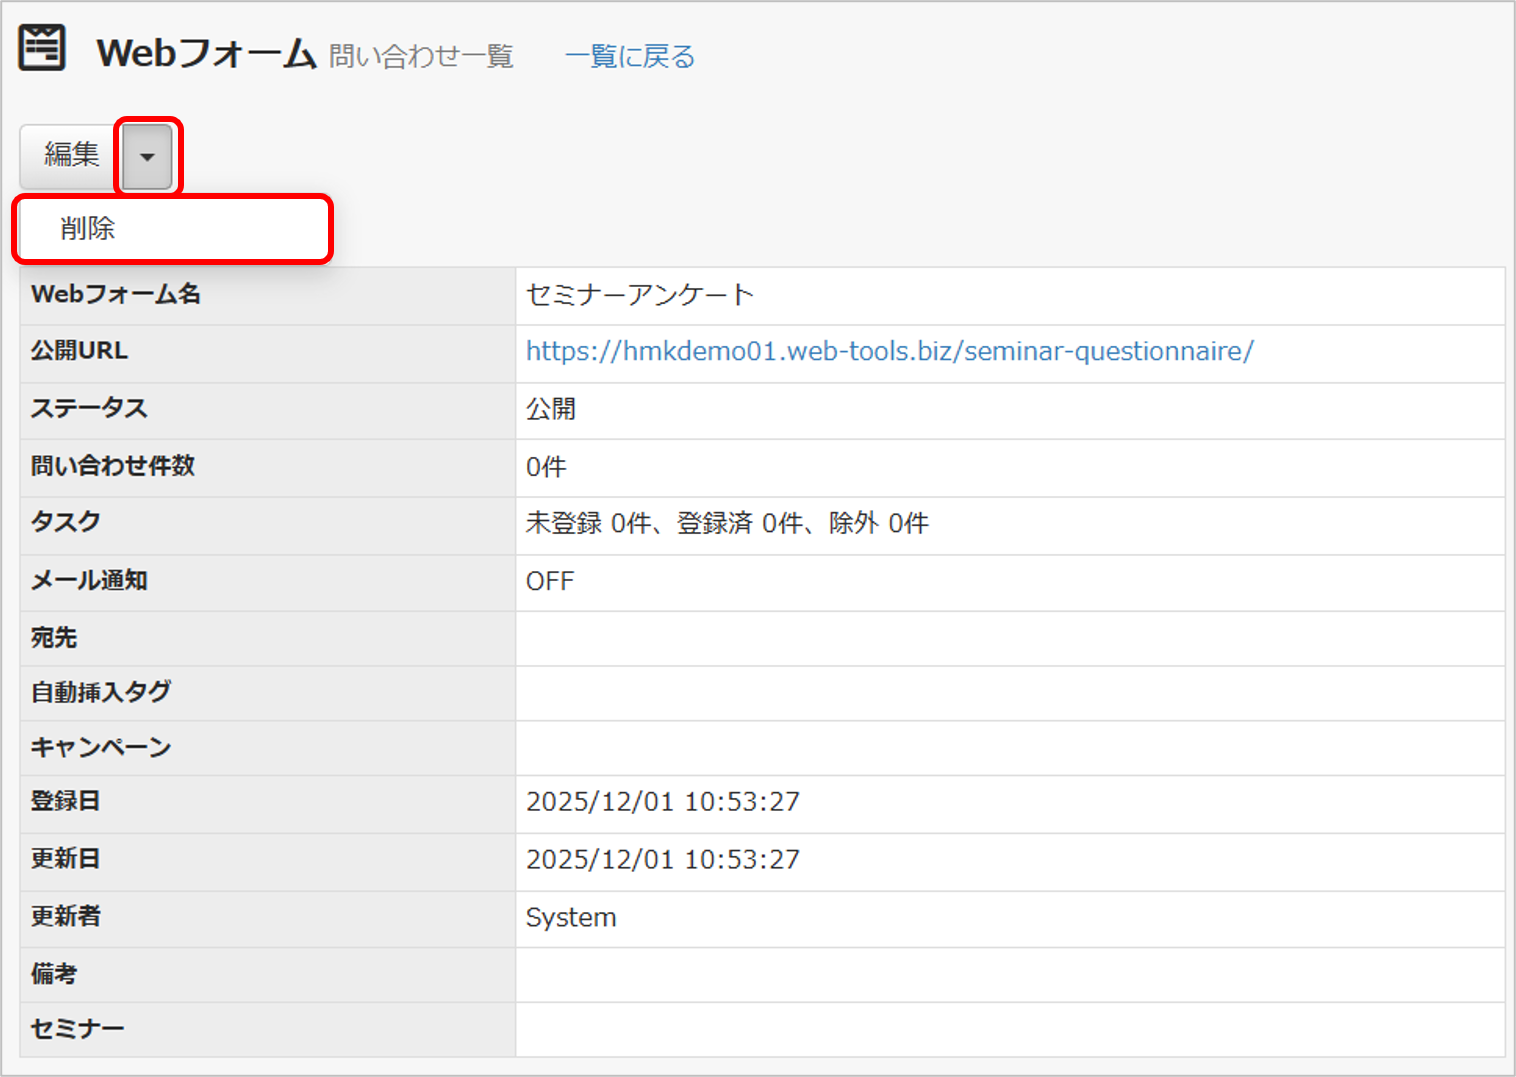Click the メール通知 OFF value
Image resolution: width=1516 pixels, height=1077 pixels.
click(550, 581)
